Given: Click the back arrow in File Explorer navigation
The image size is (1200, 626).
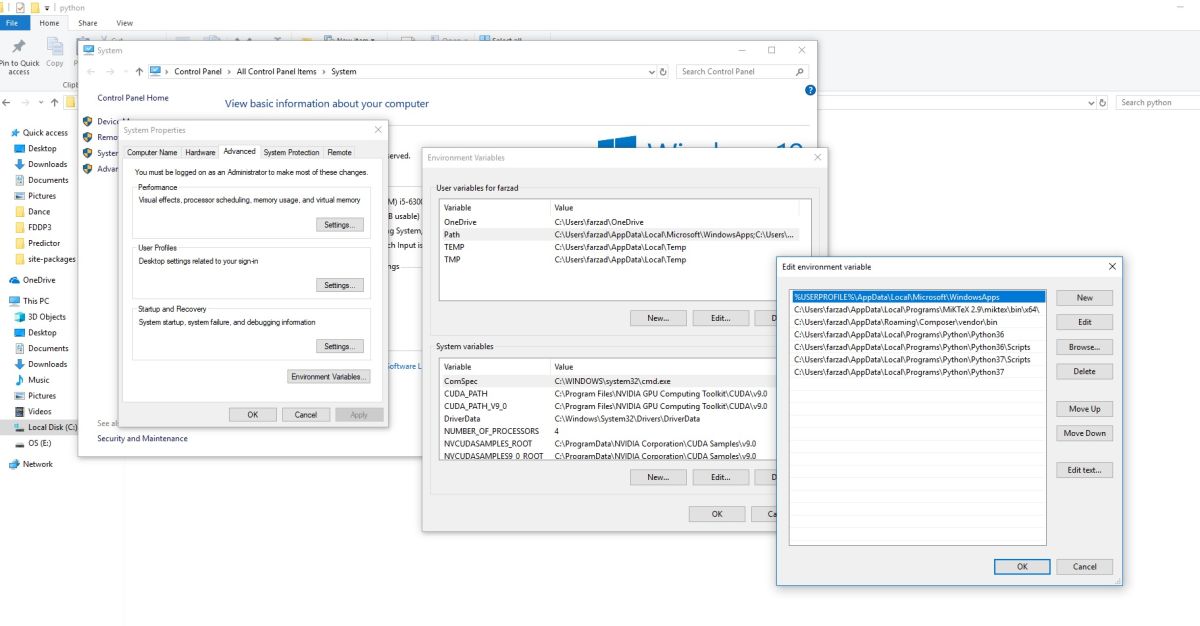Looking at the screenshot, I should tap(8, 102).
